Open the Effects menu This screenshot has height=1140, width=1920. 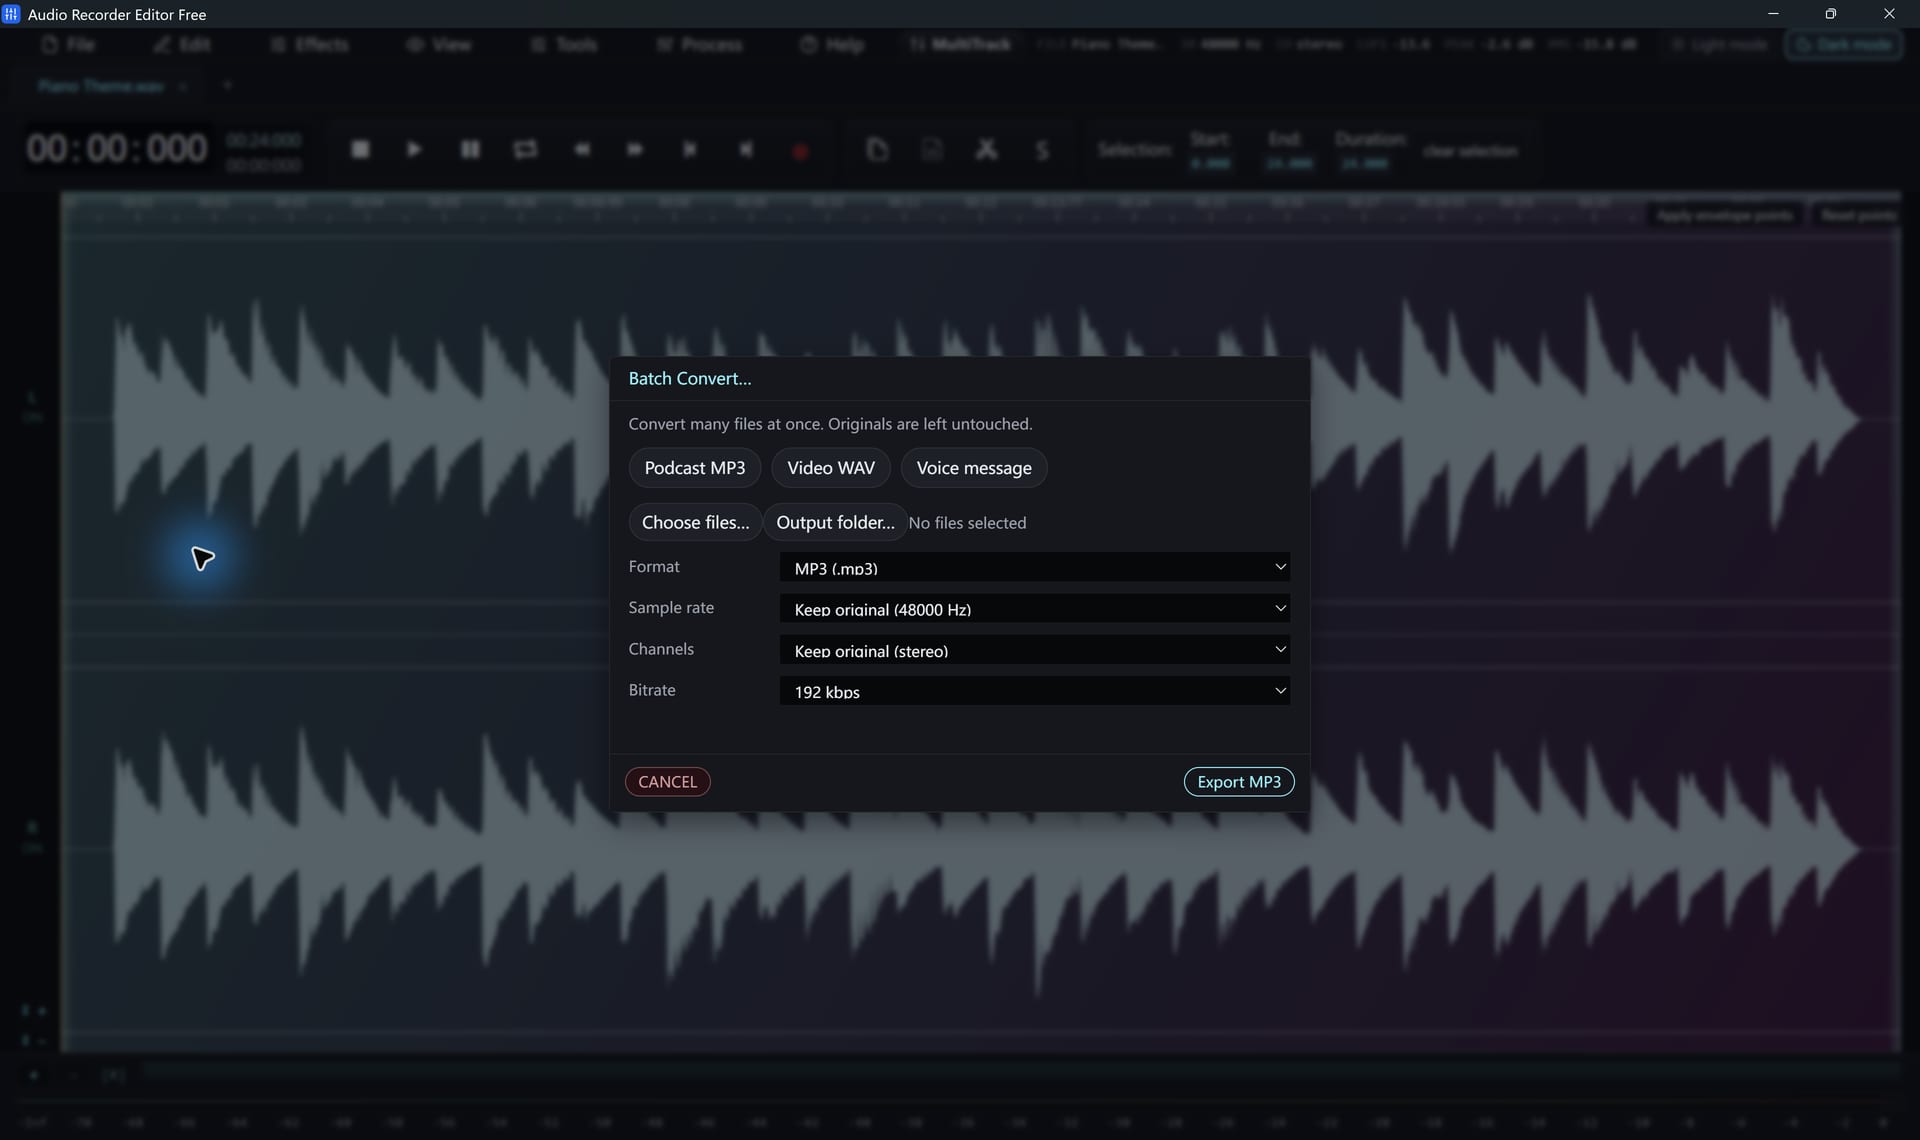pyautogui.click(x=310, y=45)
